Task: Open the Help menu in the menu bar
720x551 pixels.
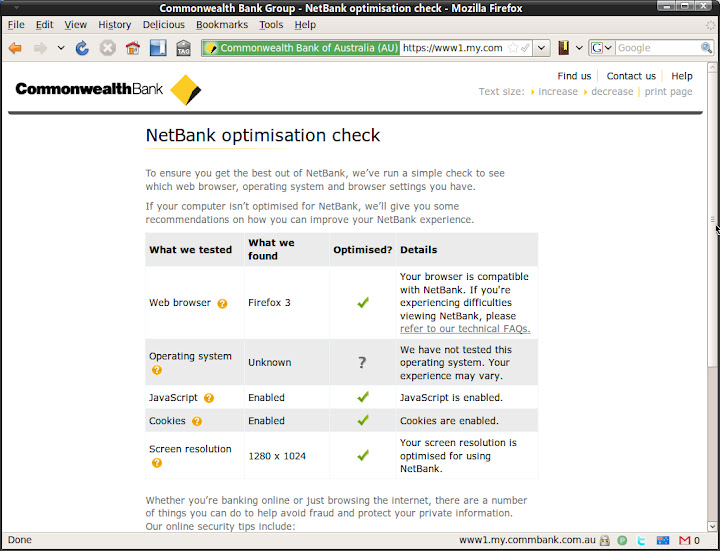Action: (305, 25)
